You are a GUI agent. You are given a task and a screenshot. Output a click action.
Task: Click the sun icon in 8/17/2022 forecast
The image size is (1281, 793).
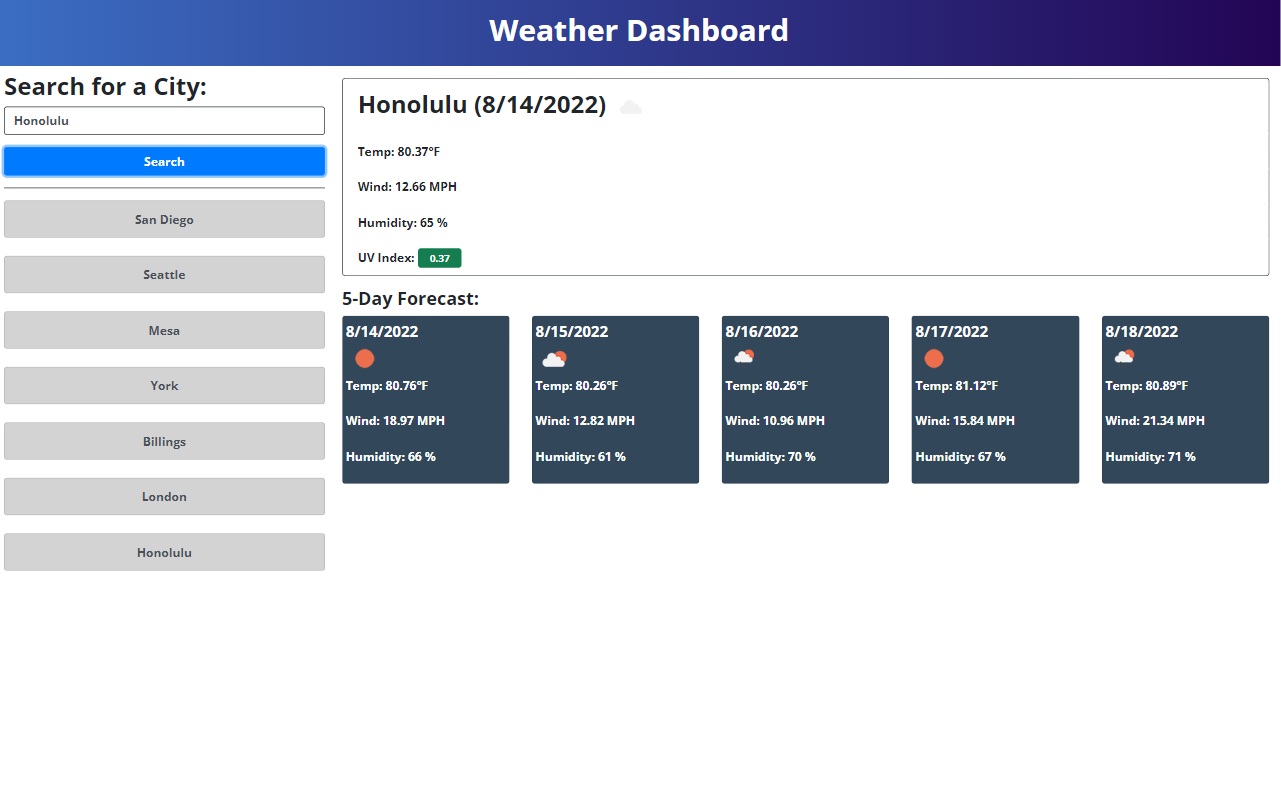[x=934, y=358]
